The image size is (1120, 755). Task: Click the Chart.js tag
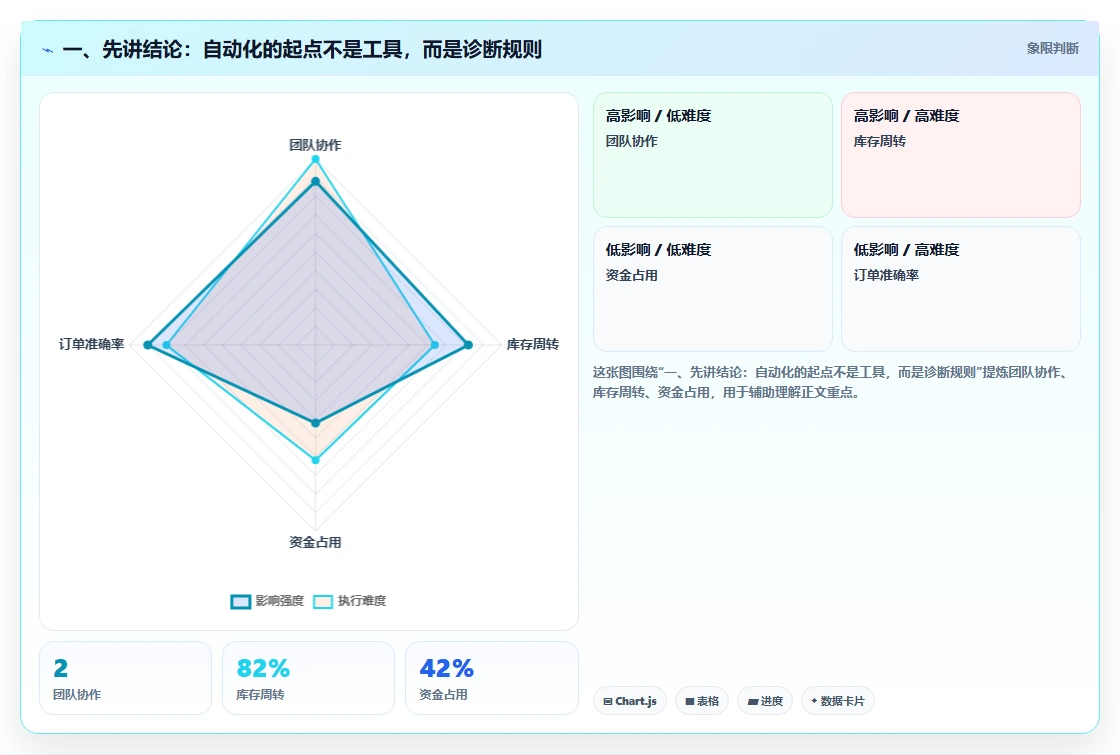click(630, 701)
